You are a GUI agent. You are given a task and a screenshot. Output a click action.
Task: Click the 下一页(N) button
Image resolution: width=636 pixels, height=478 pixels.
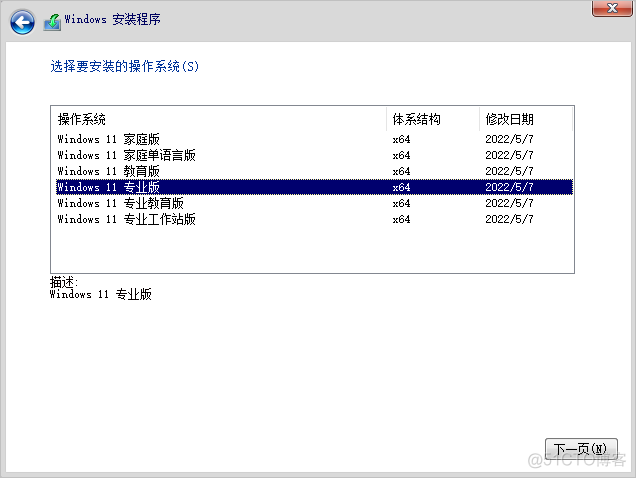click(x=581, y=449)
